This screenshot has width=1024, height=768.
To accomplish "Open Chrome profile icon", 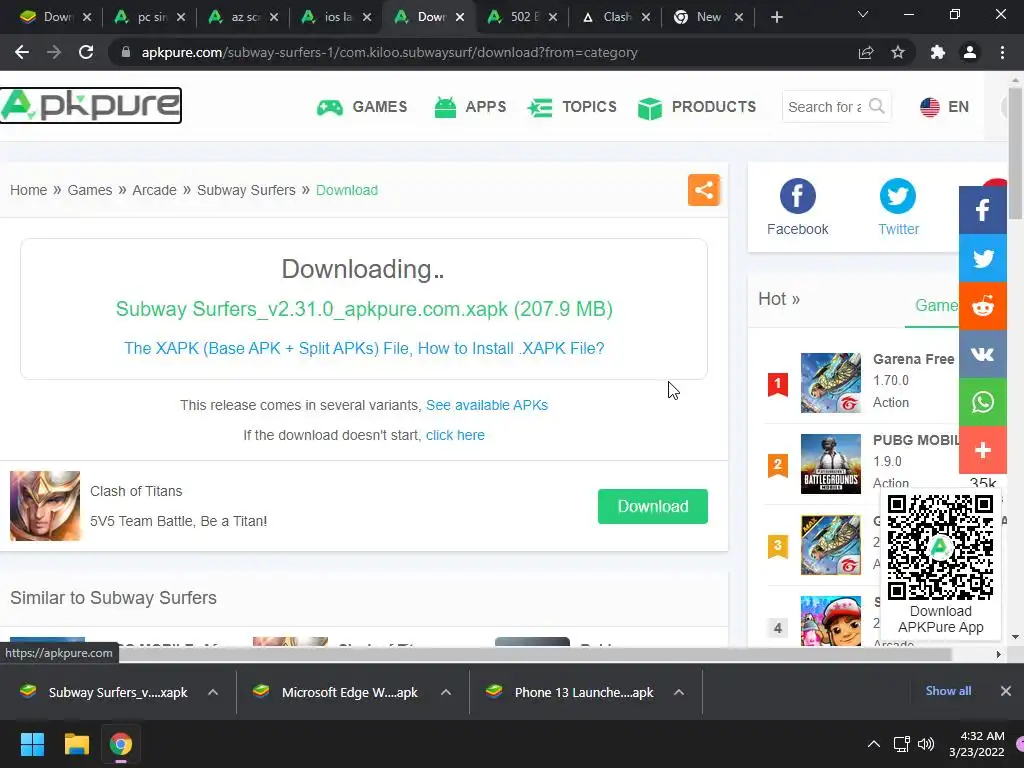I will tap(970, 52).
